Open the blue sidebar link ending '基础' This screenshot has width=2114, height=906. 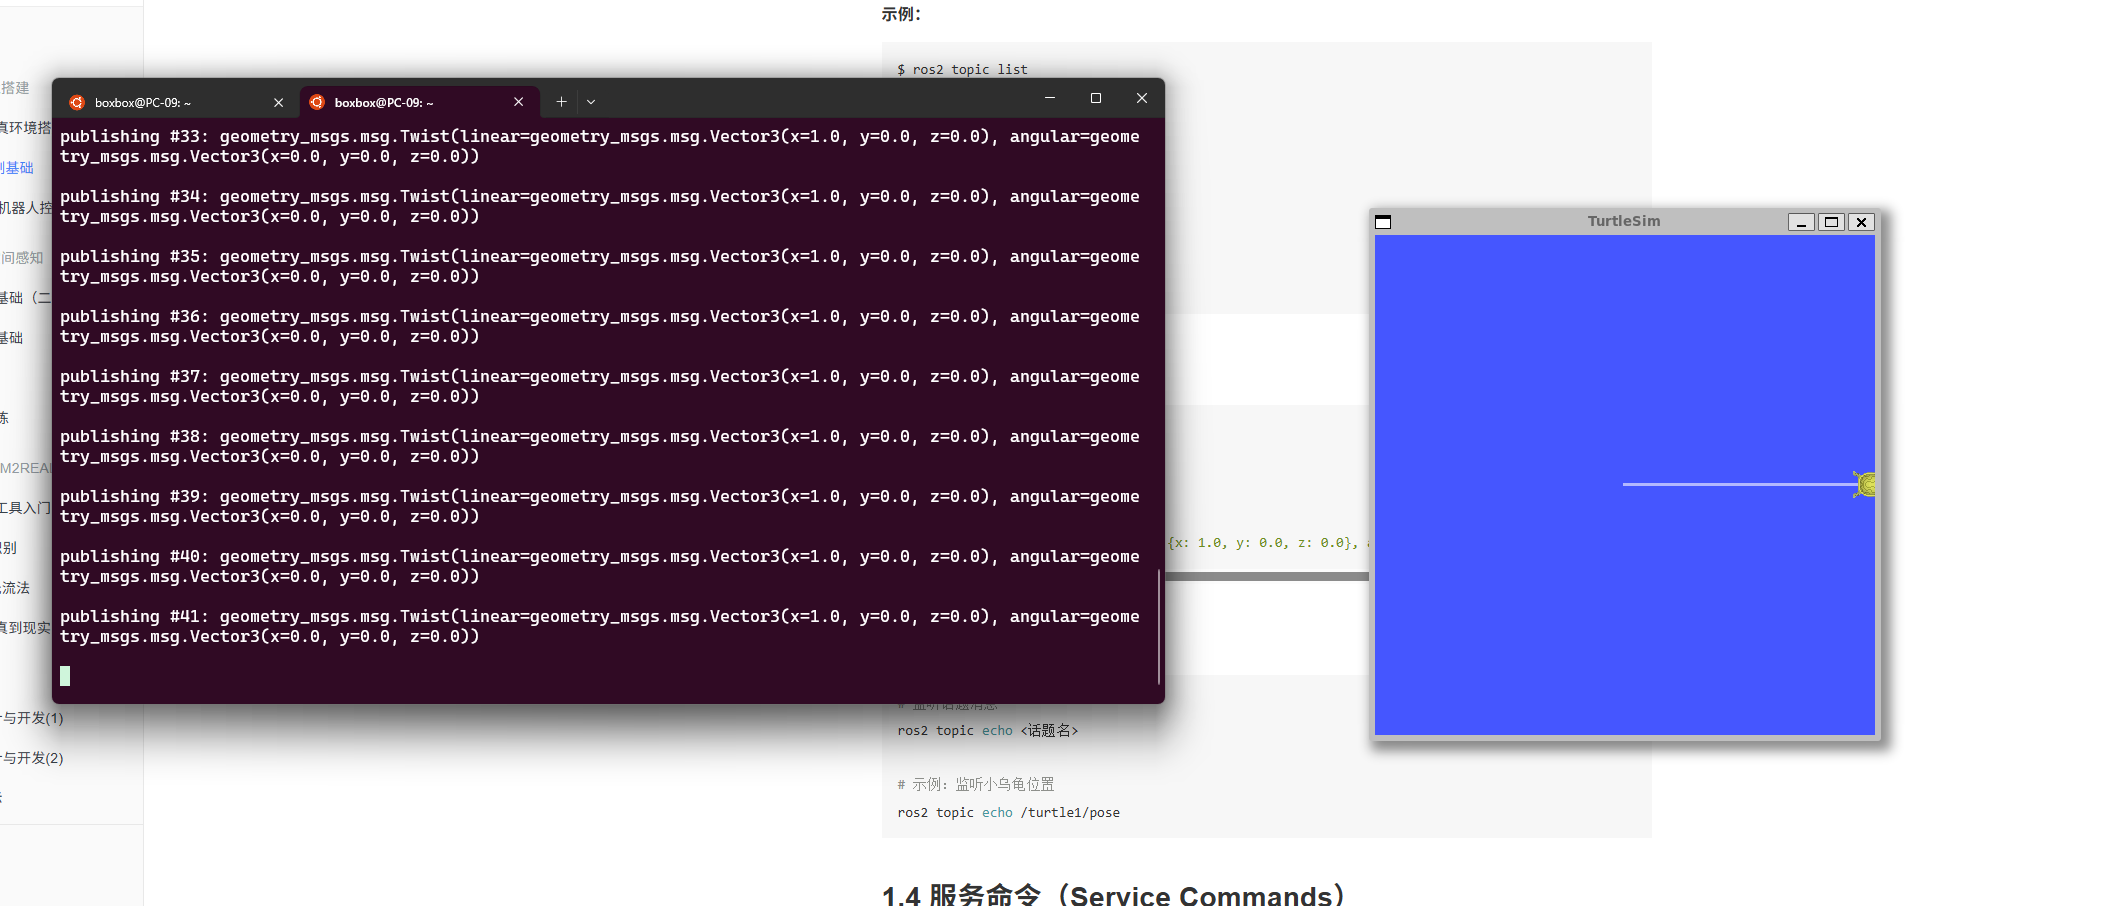click(x=17, y=168)
